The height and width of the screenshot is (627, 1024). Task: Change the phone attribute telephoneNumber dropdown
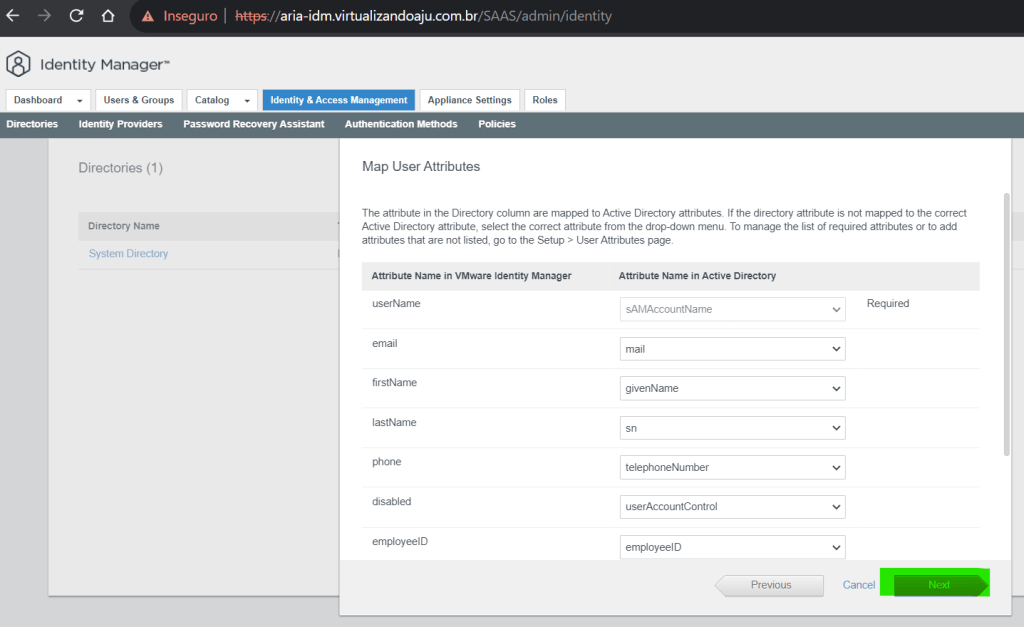click(732, 467)
